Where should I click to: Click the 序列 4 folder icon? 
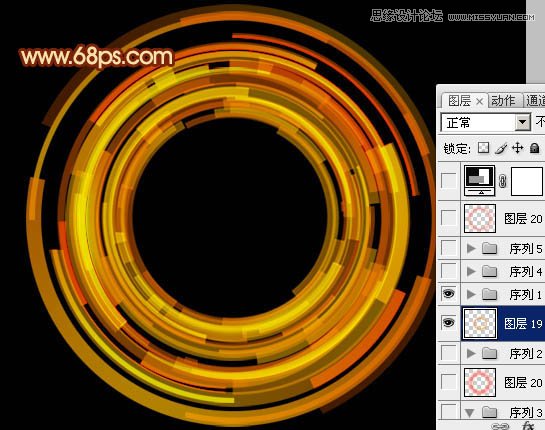[x=489, y=271]
